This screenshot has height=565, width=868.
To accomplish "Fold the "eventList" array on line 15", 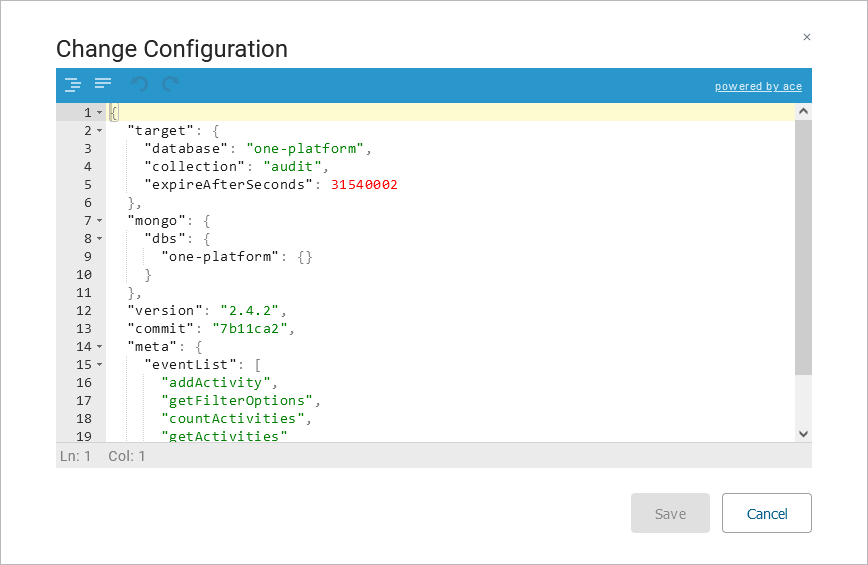I will 100,365.
